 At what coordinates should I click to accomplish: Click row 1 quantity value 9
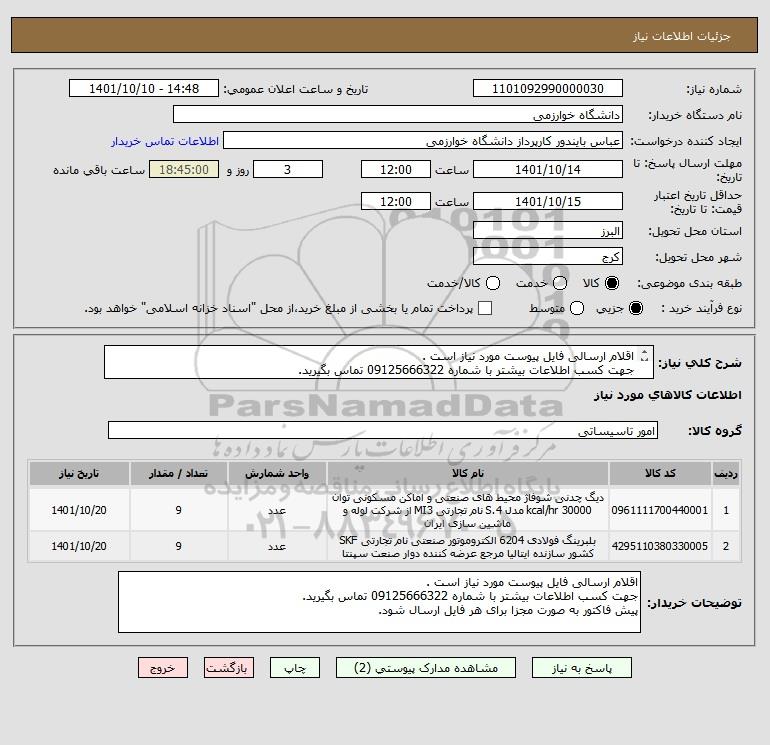(179, 510)
